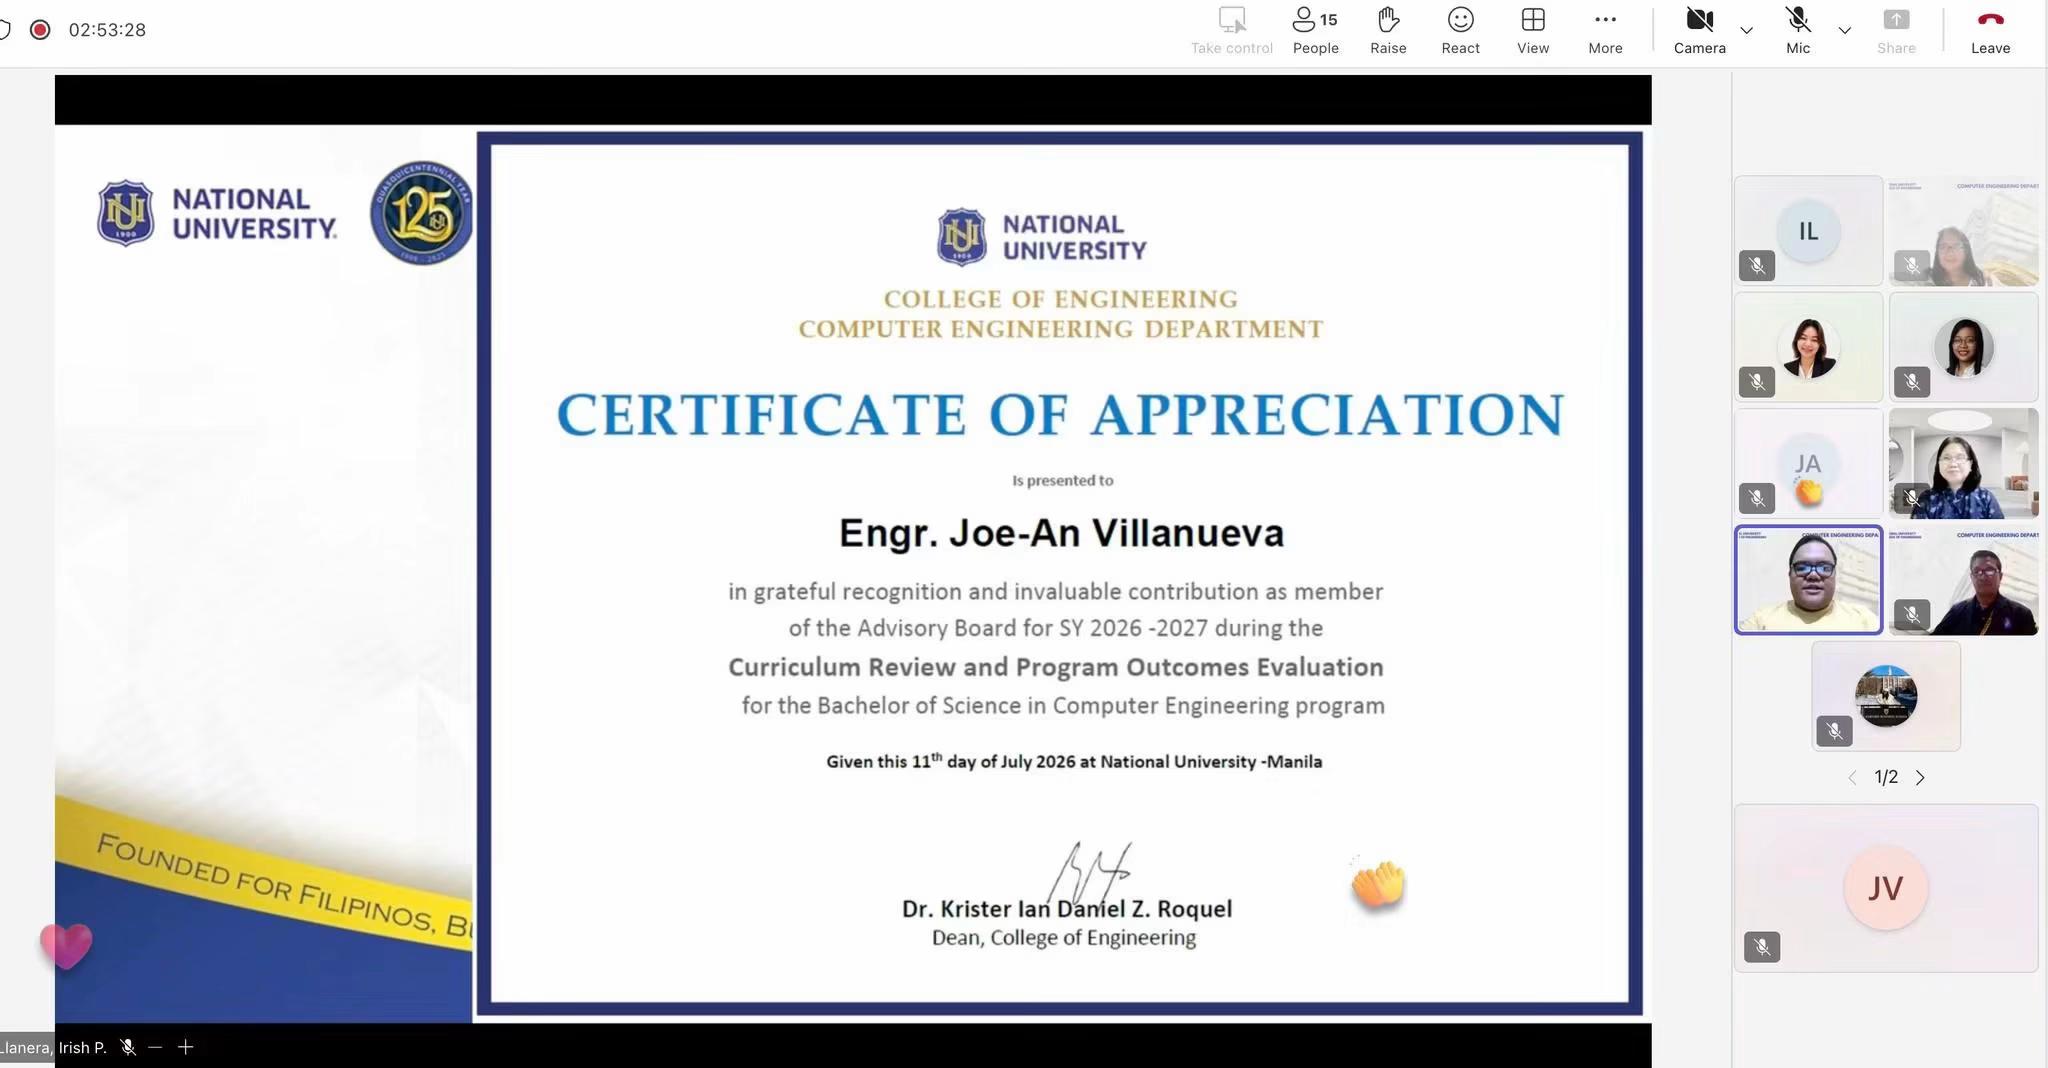Open the People participants panel

[x=1315, y=31]
